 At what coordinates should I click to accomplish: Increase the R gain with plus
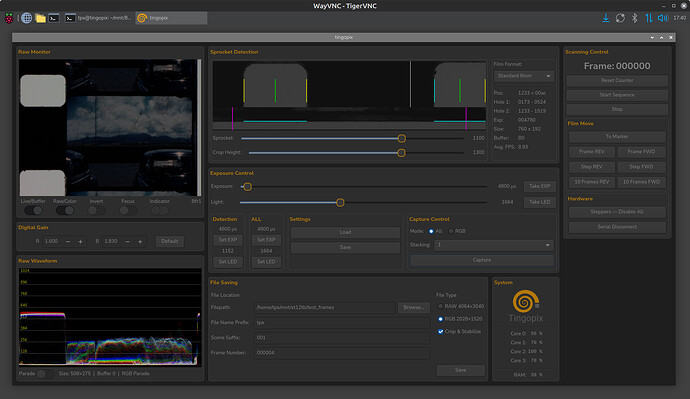pyautogui.click(x=81, y=242)
